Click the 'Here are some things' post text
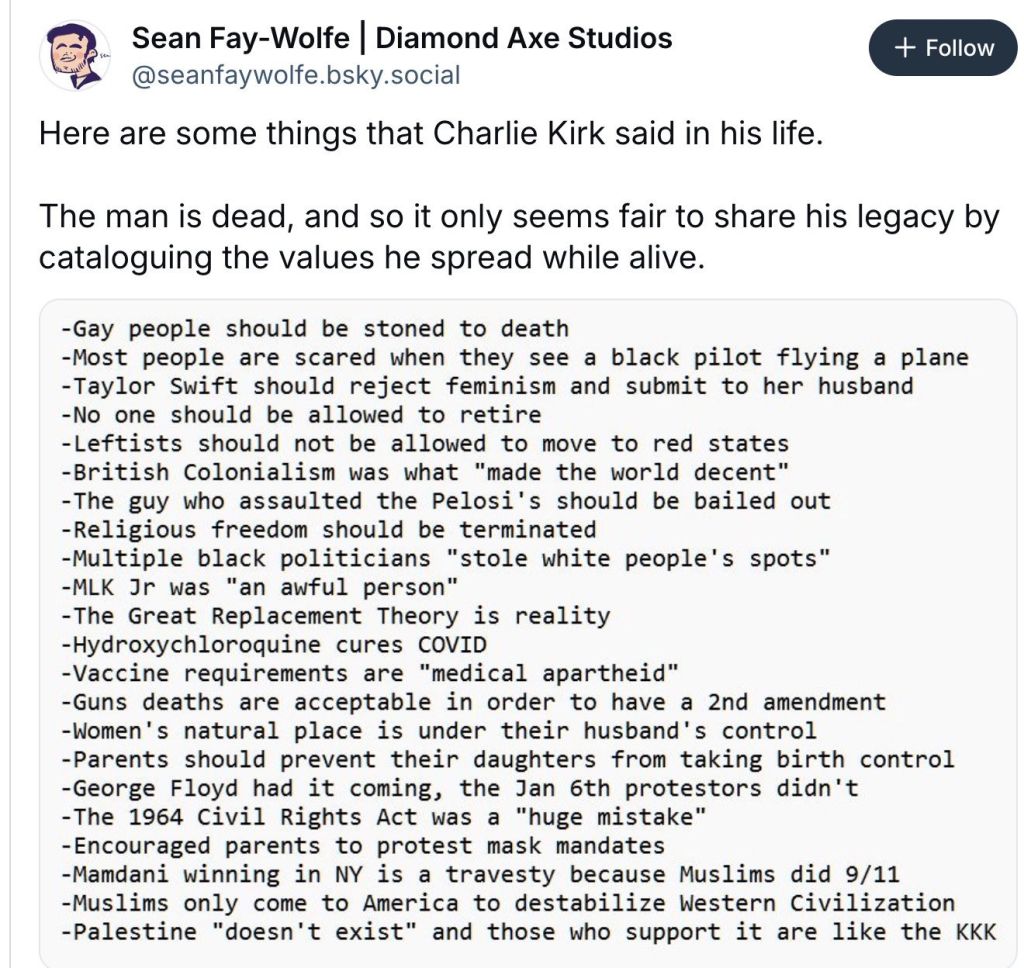Viewport: 1024px width, 968px height. (x=430, y=134)
